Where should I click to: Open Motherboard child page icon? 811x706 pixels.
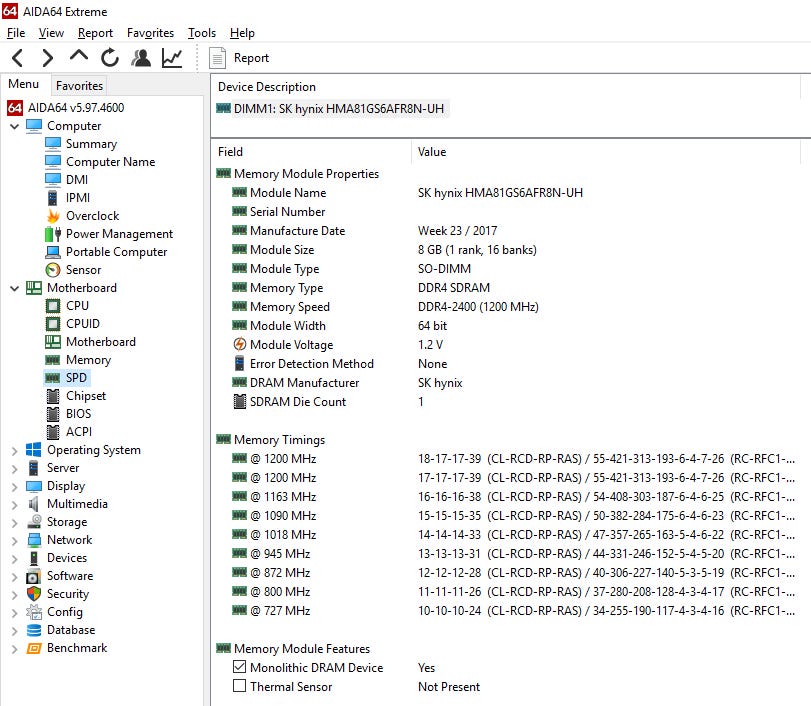pos(52,342)
